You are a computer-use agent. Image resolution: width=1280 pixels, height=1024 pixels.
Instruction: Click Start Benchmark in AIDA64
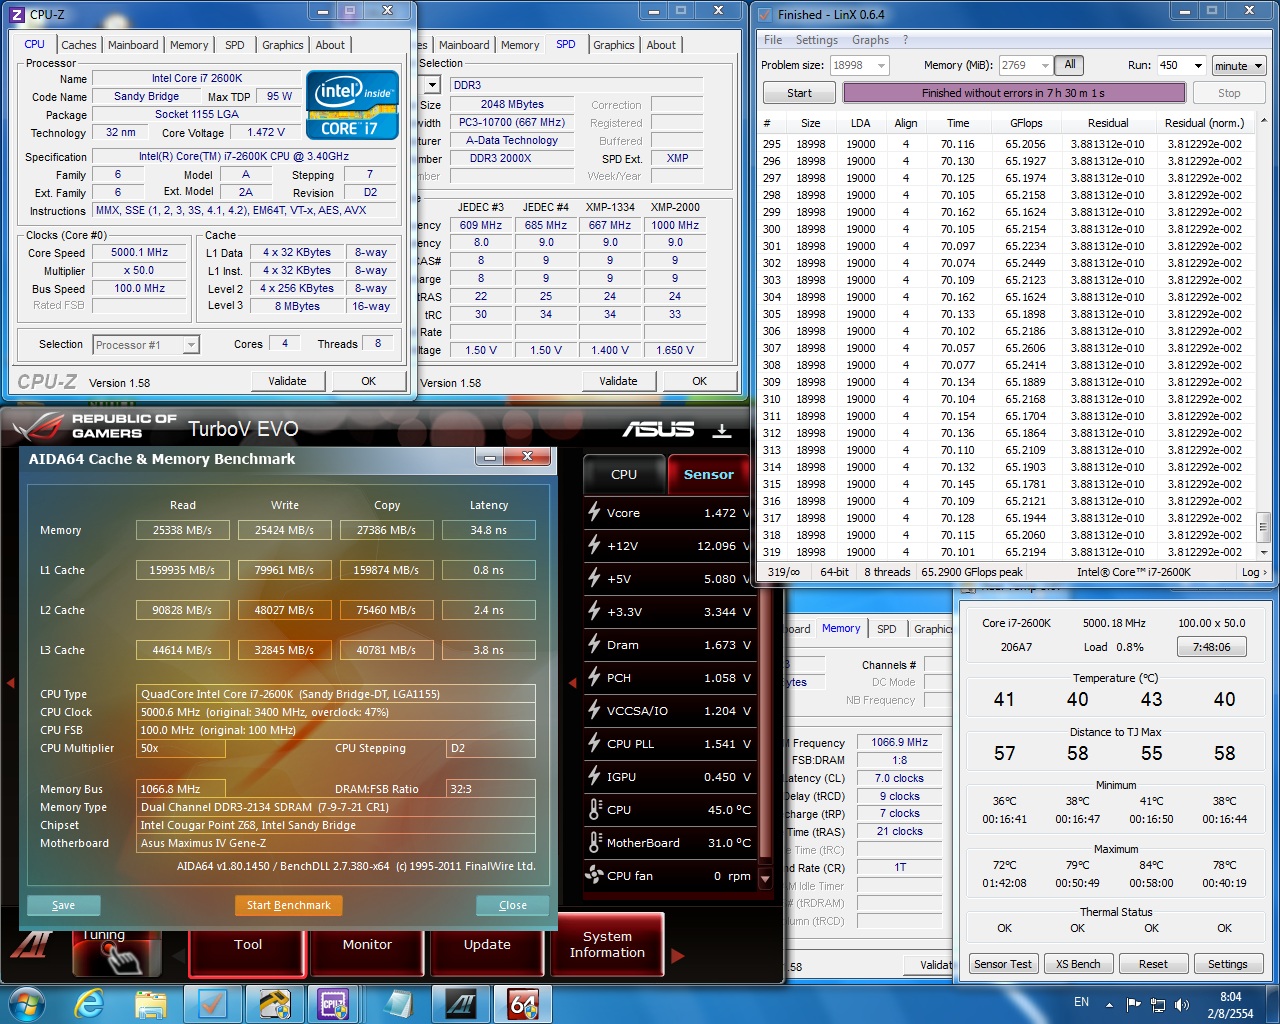[288, 905]
